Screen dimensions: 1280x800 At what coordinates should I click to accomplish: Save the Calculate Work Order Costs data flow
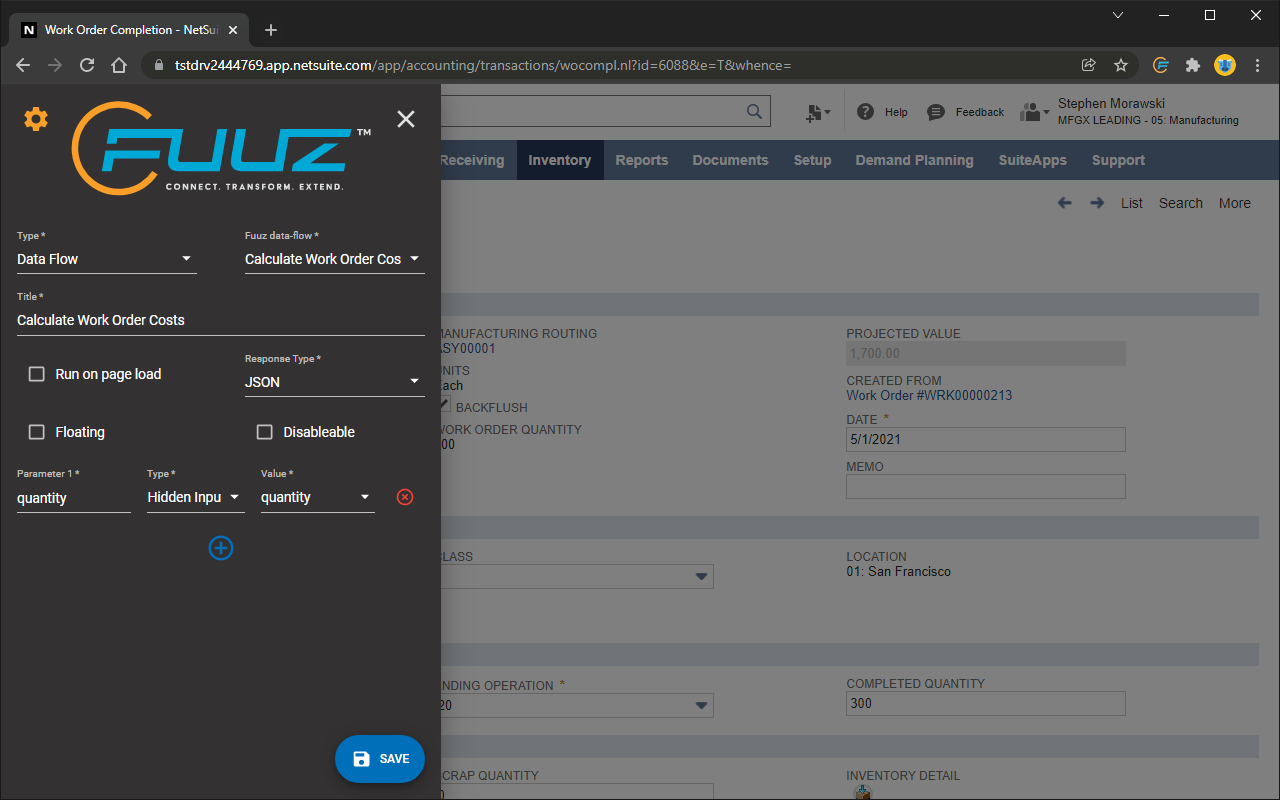pyautogui.click(x=380, y=758)
